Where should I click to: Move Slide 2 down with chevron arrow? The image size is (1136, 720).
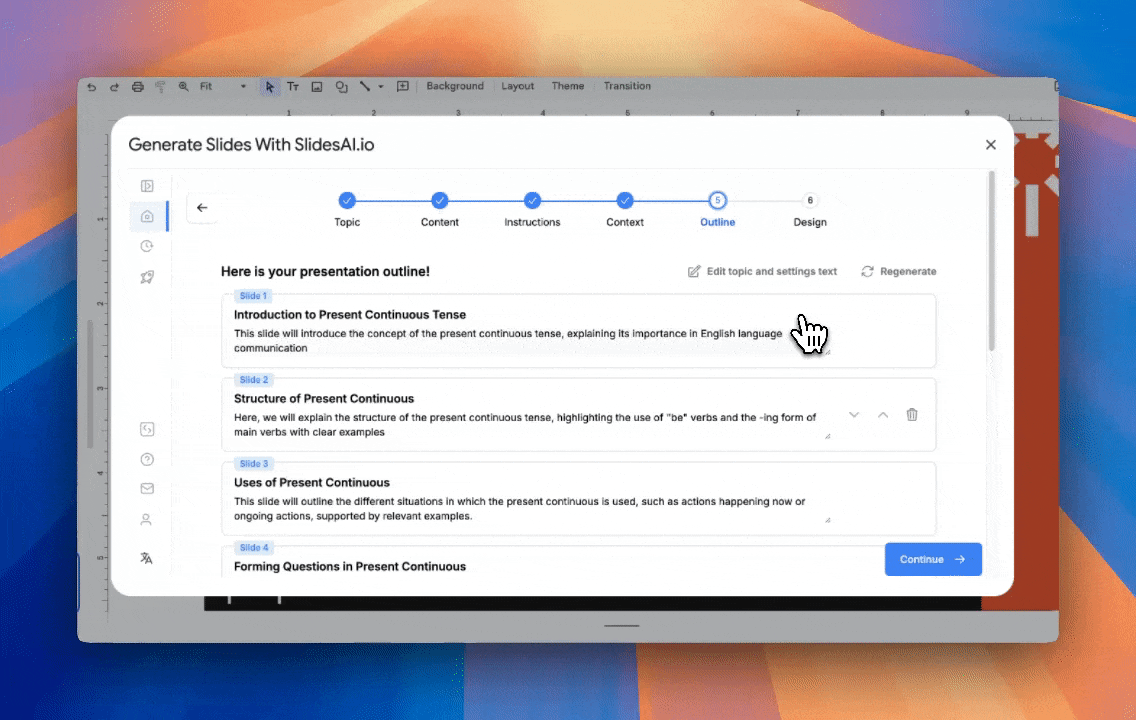[x=853, y=414]
